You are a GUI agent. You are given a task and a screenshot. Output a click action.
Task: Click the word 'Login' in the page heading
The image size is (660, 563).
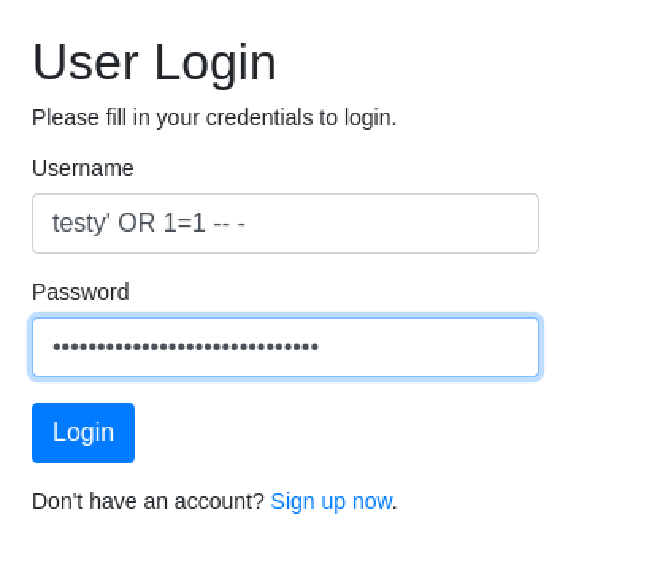pos(214,62)
